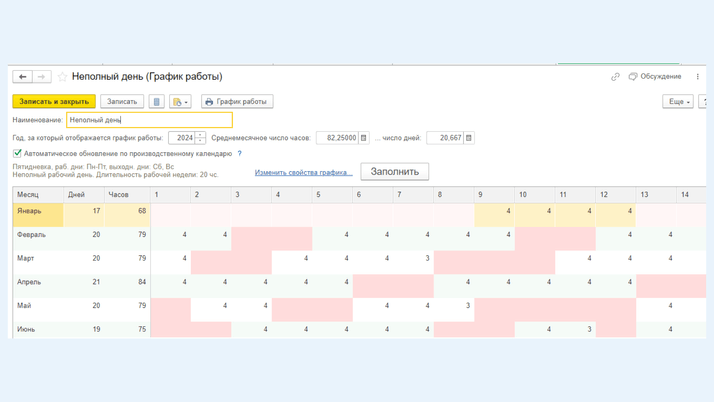The width and height of the screenshot is (714, 402).
Task: Open the Обсуждение discussion panel
Action: point(655,76)
